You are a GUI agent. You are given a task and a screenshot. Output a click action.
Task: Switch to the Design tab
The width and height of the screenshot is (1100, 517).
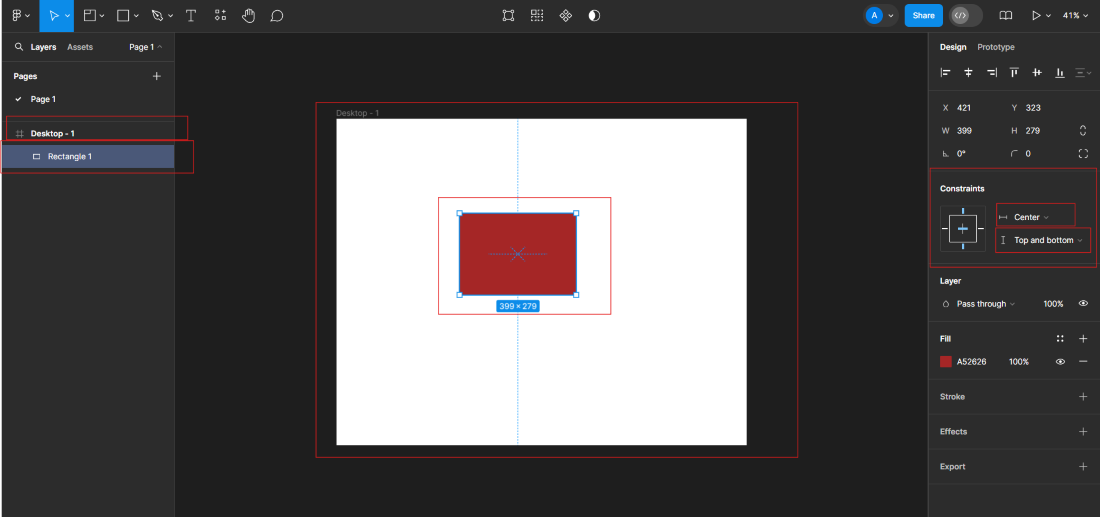953,47
